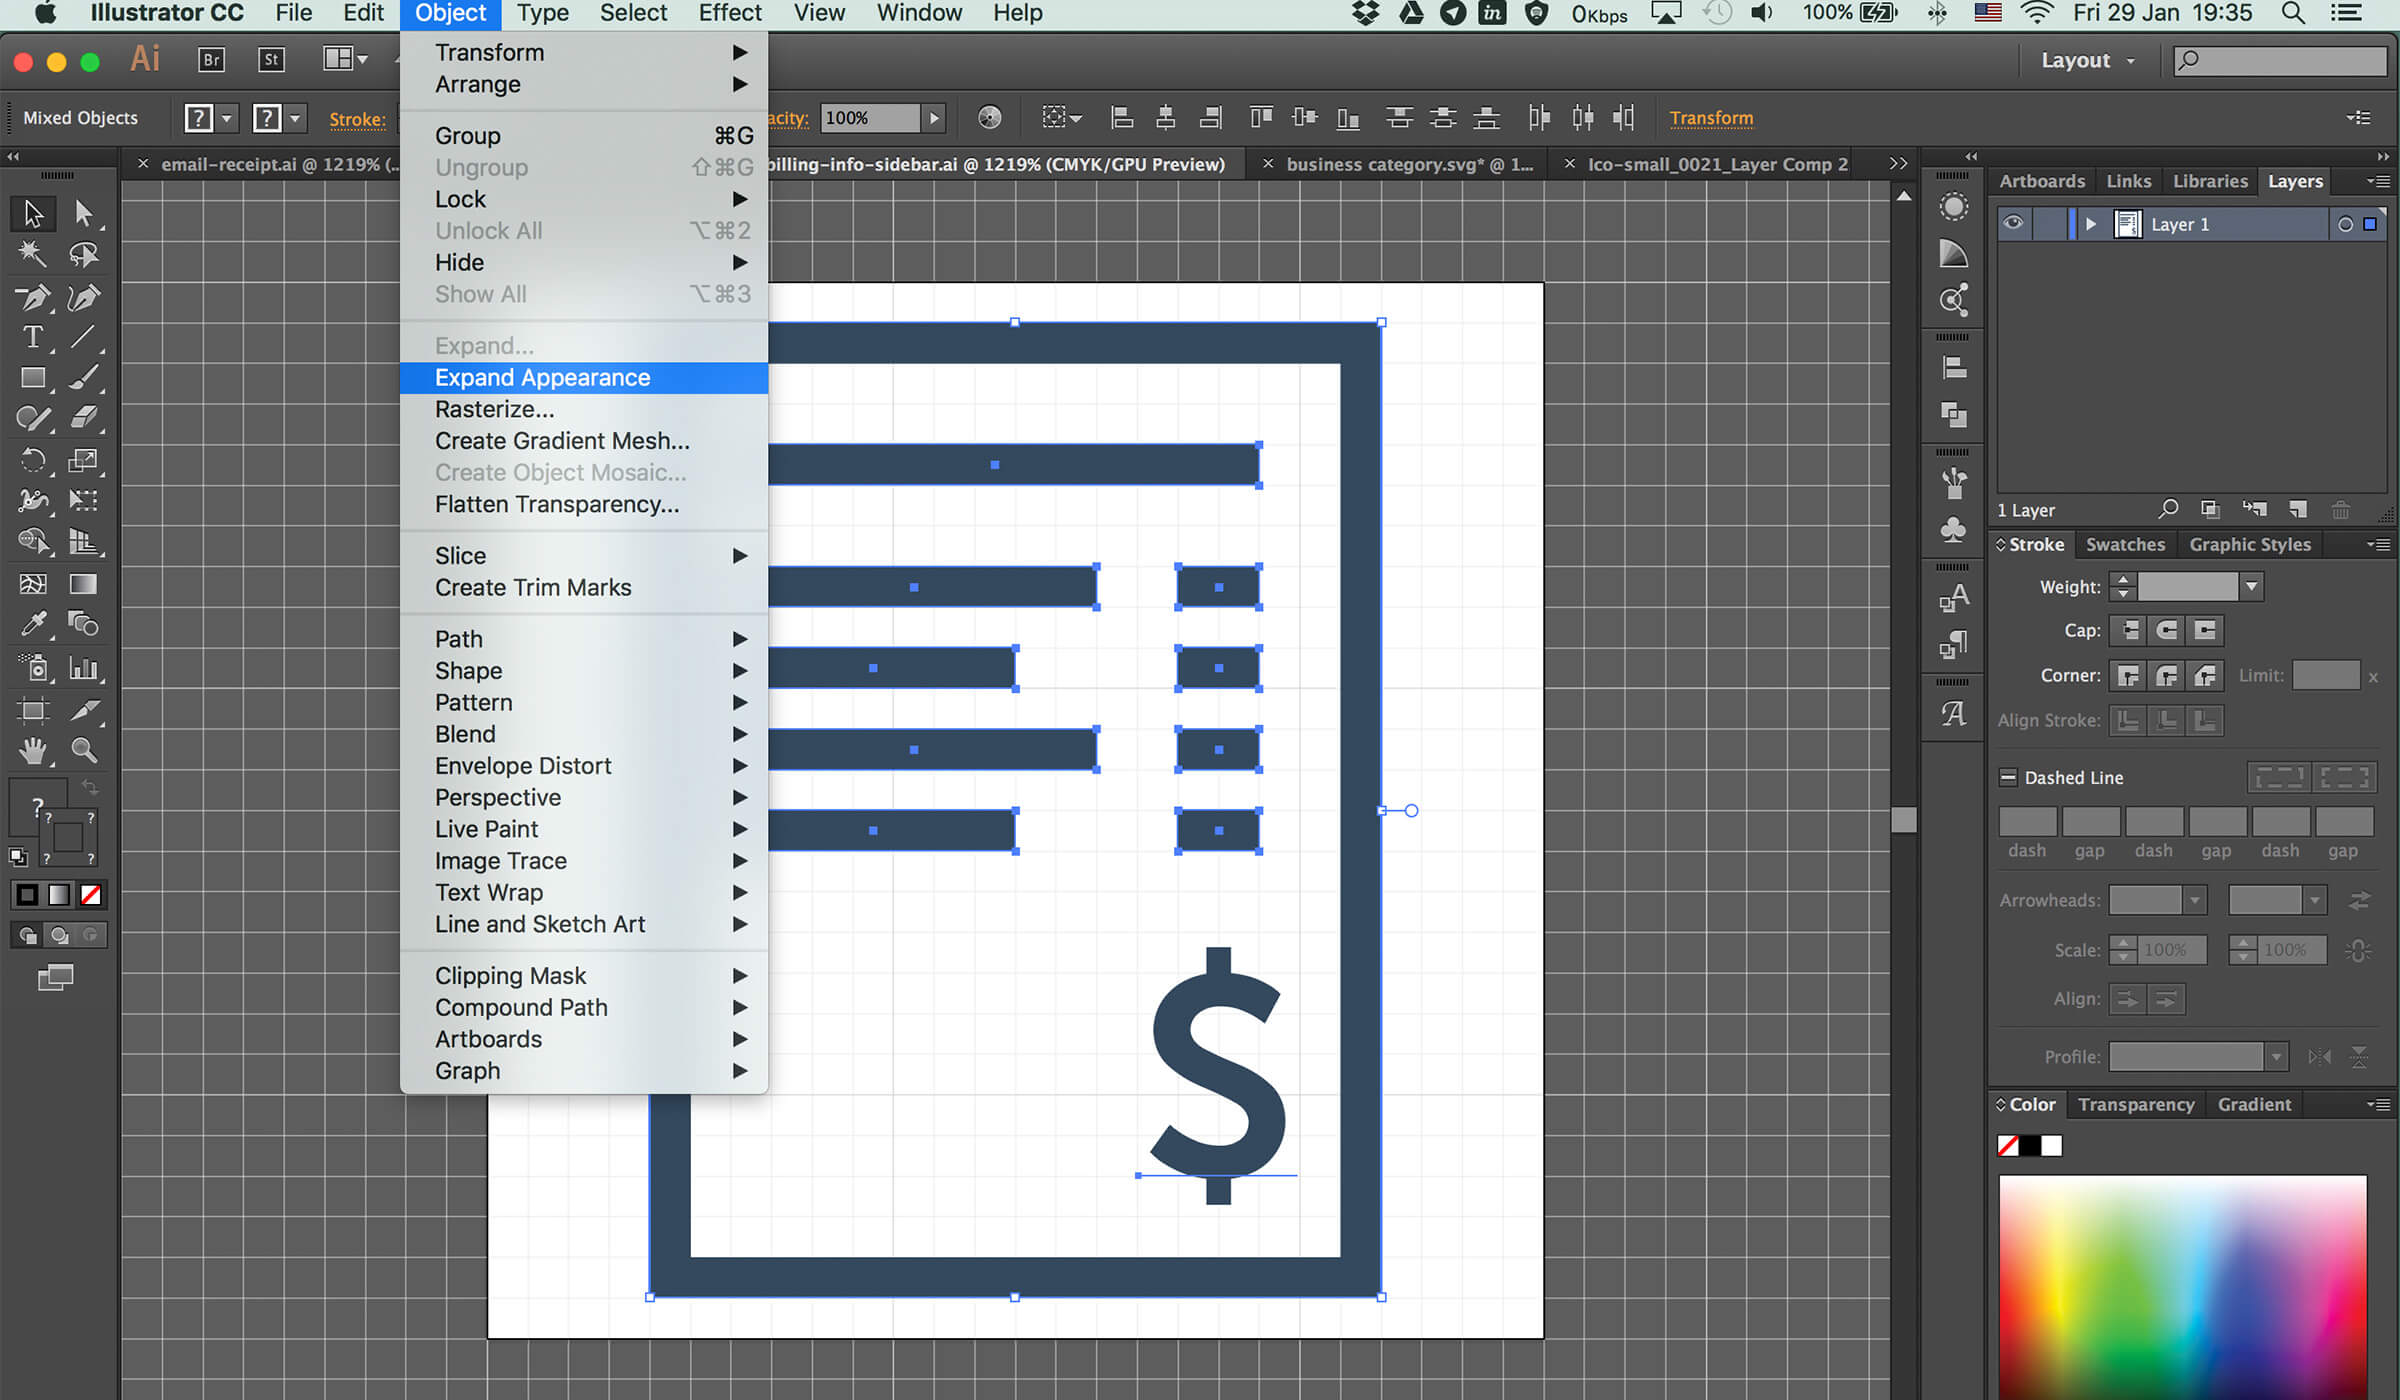
Task: Select the Rotate tool
Action: click(x=33, y=460)
